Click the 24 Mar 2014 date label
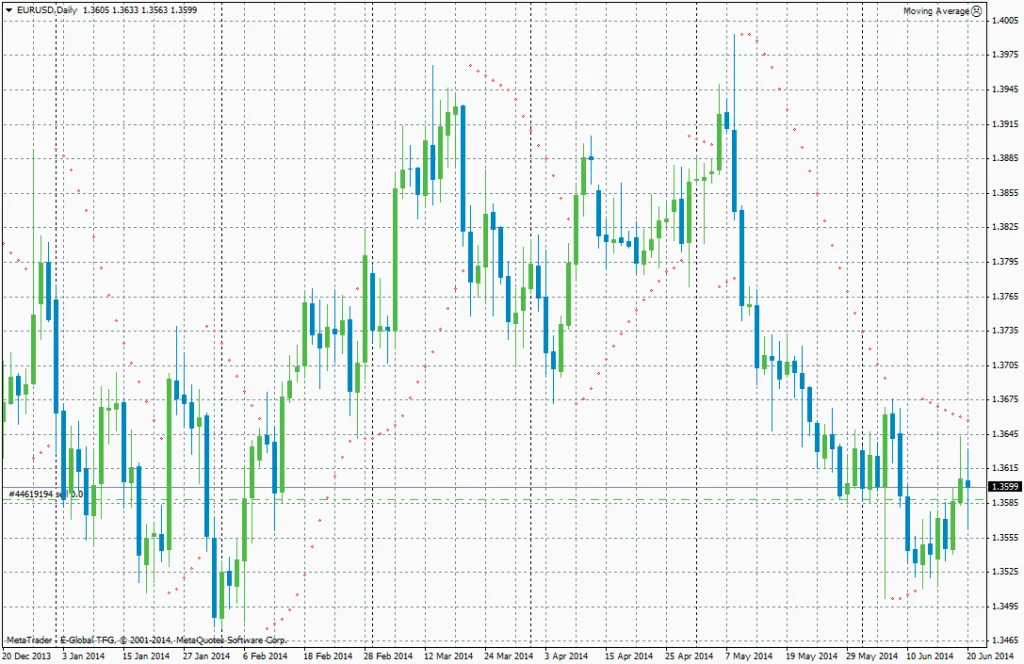1024x664 pixels. [509, 656]
